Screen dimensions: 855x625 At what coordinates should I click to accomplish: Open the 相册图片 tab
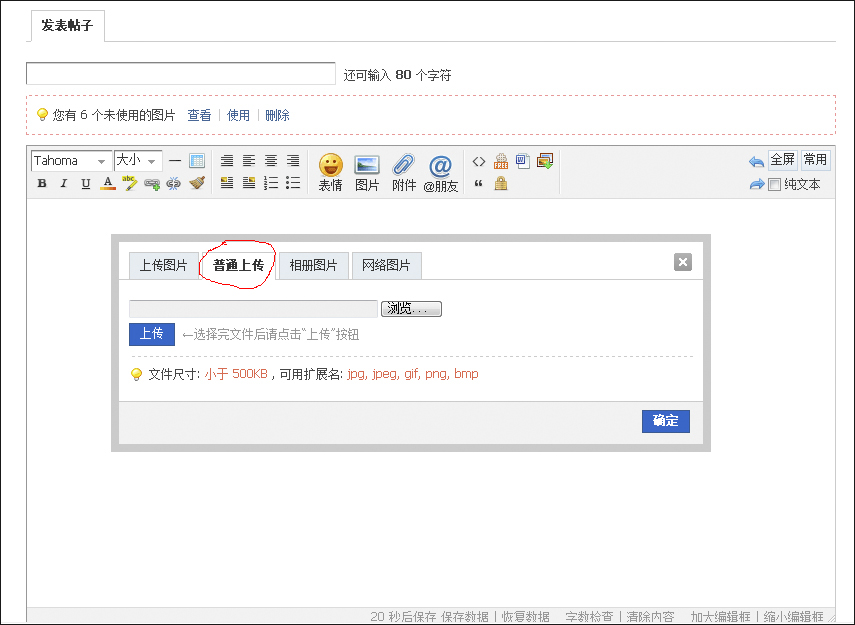coord(314,266)
